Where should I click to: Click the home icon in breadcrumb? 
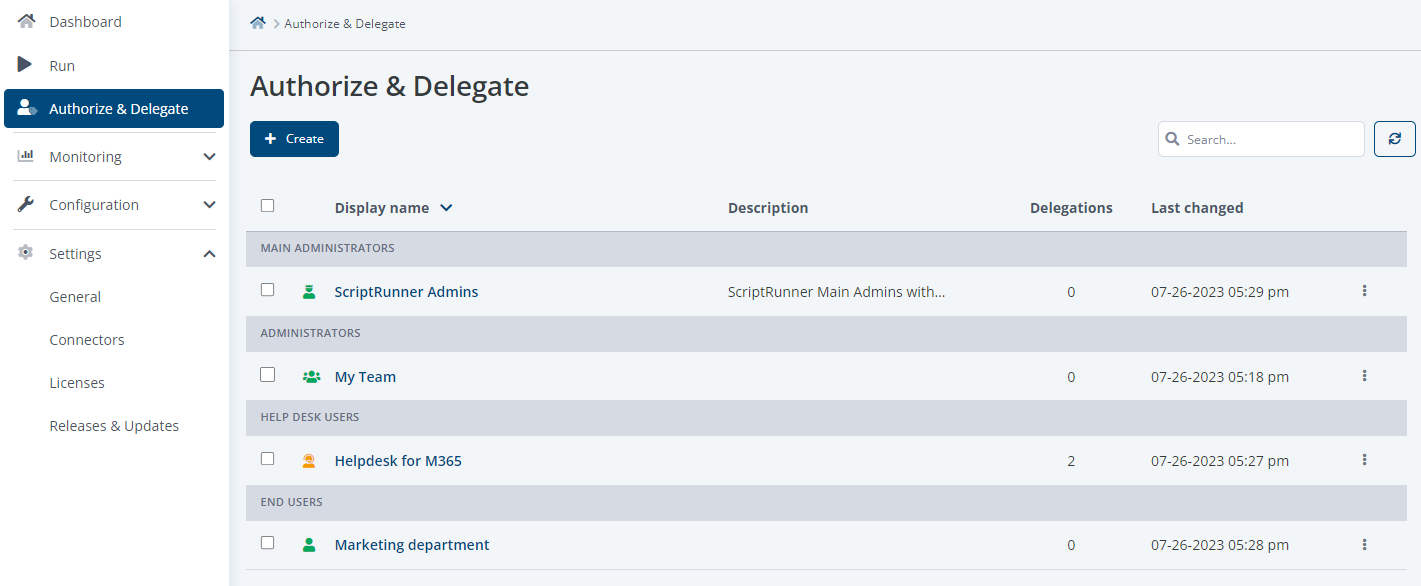258,23
